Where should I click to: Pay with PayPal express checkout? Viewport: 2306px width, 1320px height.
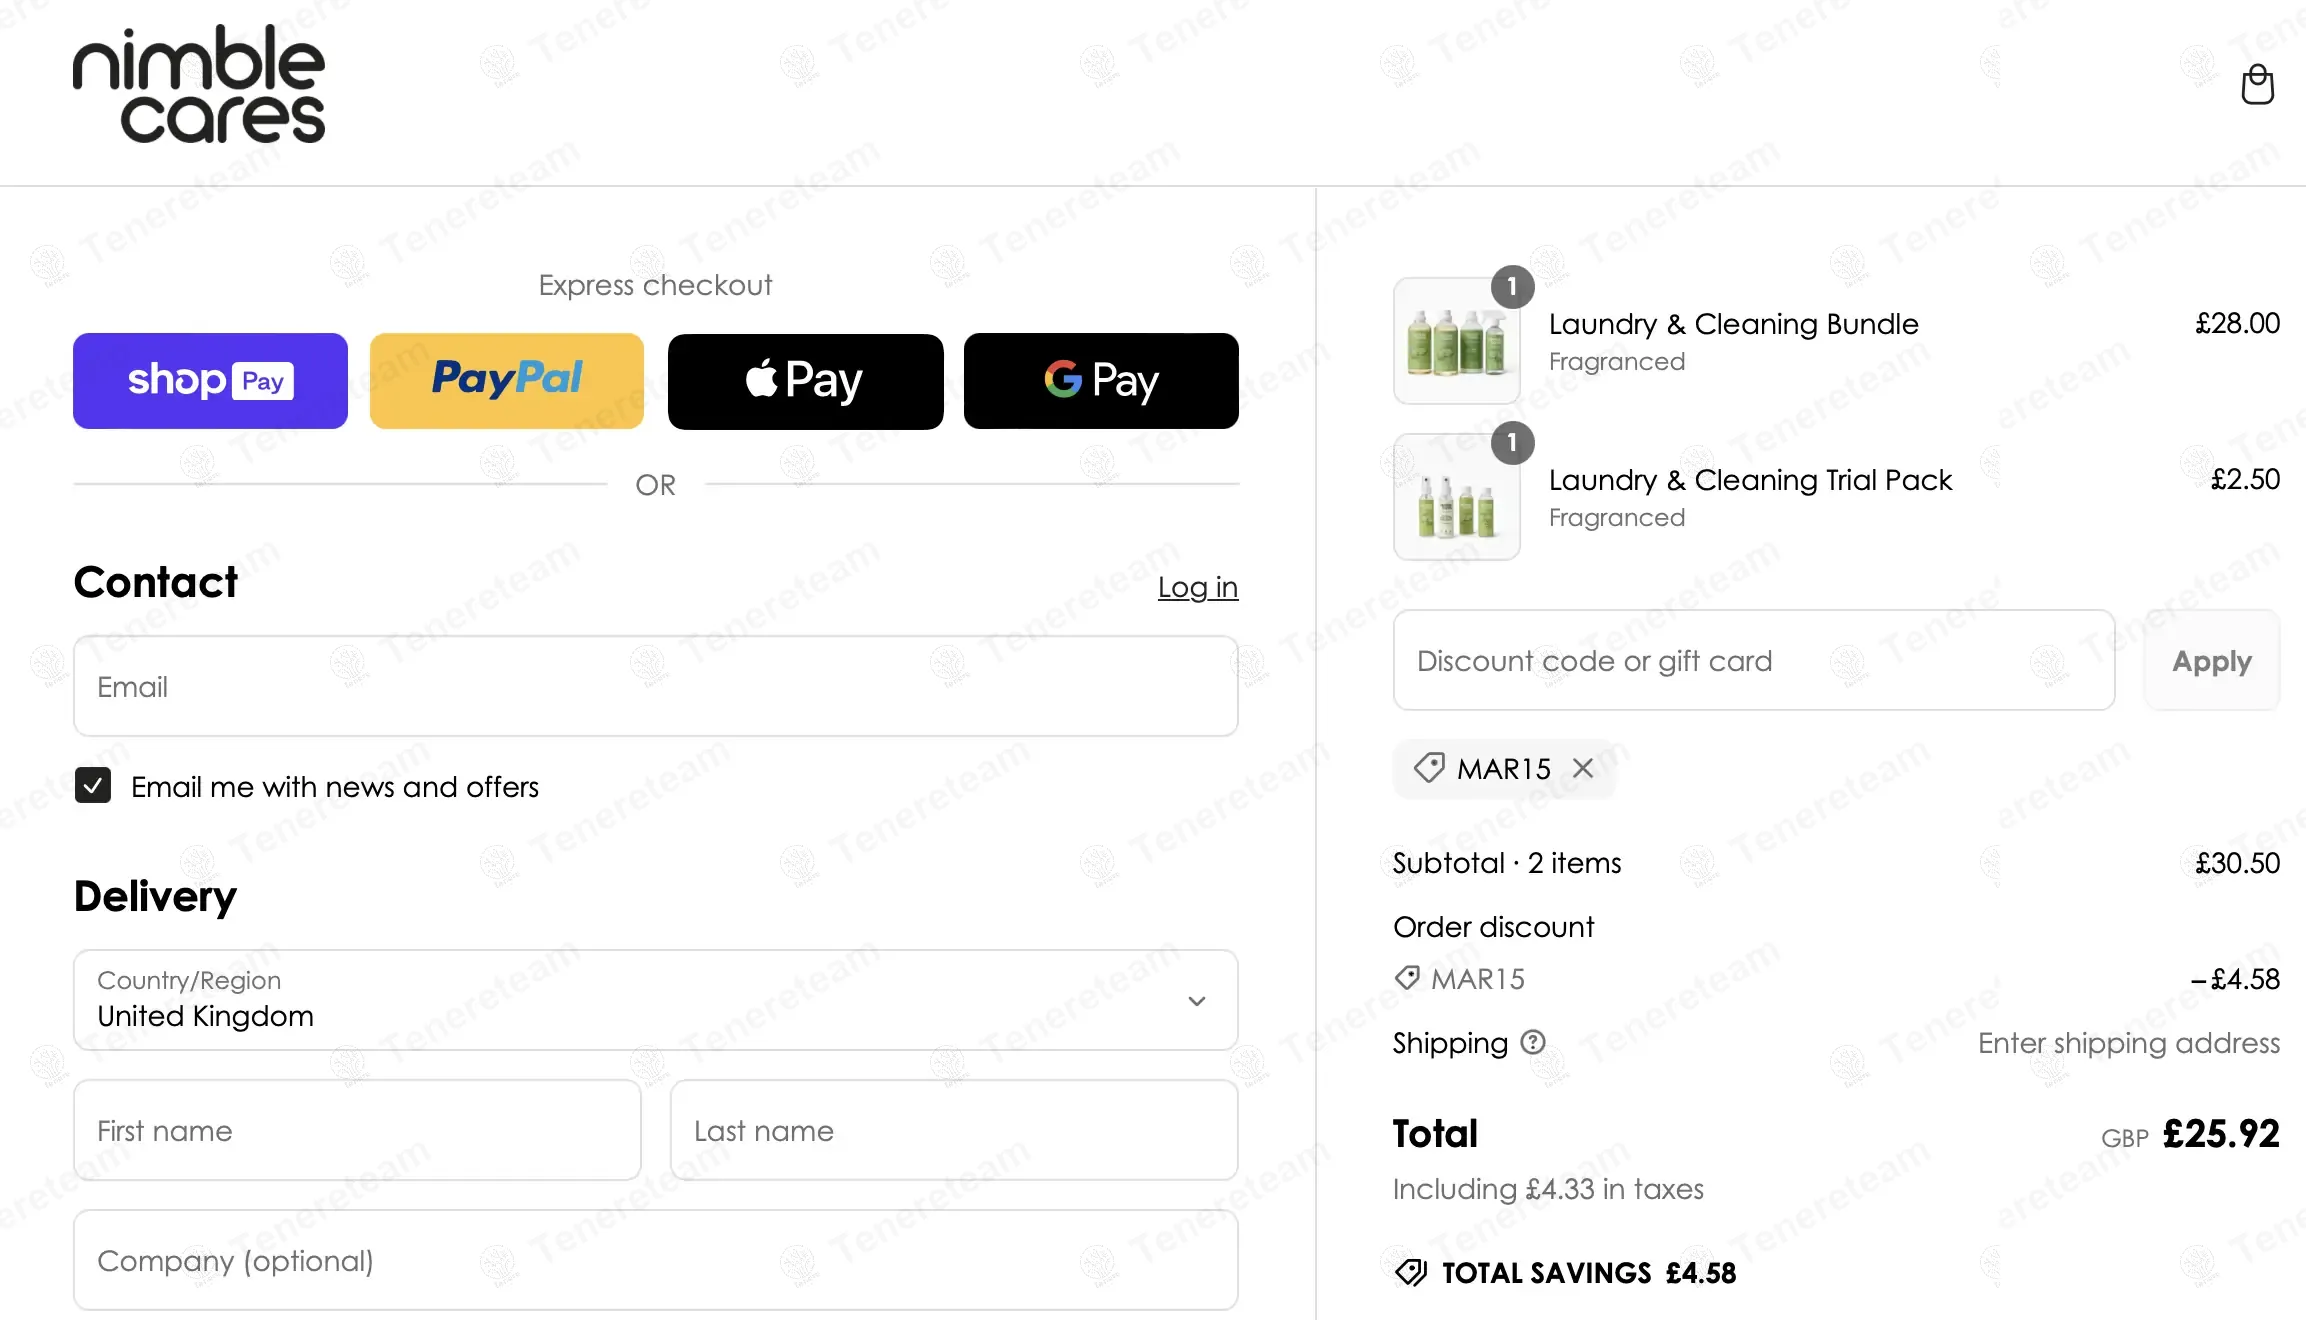tap(507, 381)
